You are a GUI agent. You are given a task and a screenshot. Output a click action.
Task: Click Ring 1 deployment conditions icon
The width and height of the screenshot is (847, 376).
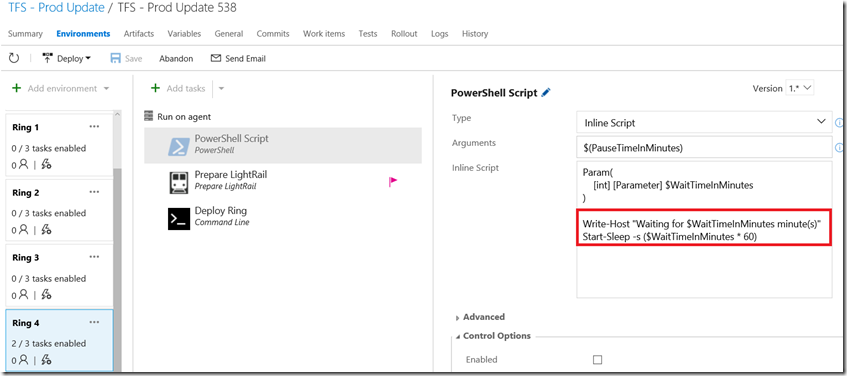(x=46, y=165)
